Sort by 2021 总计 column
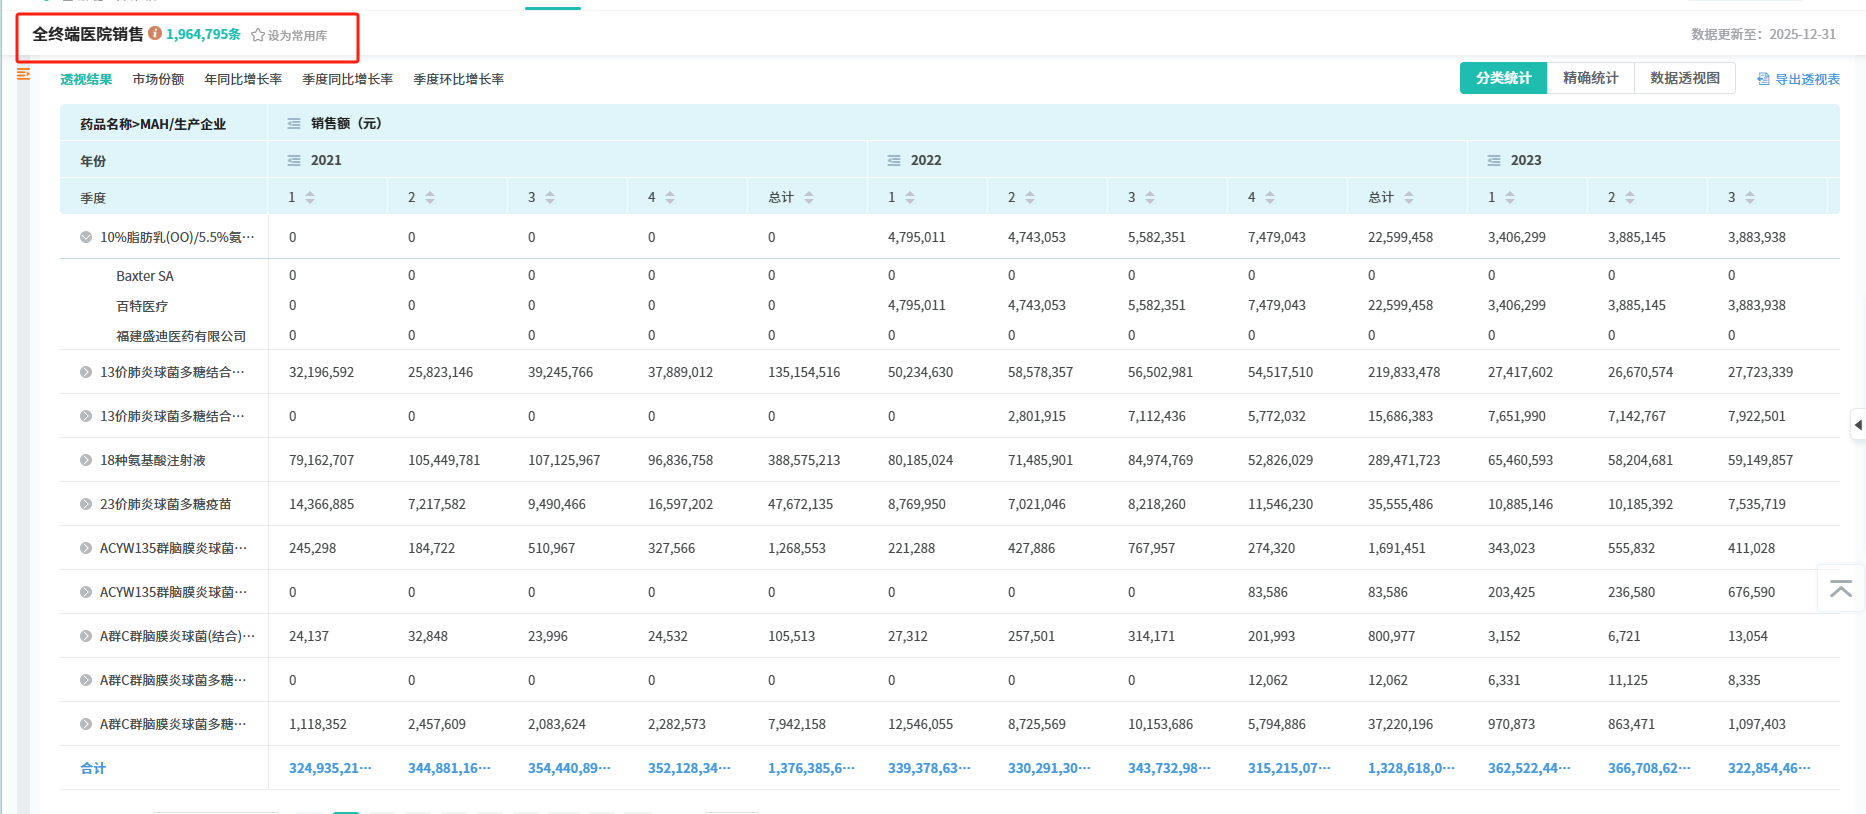The width and height of the screenshot is (1866, 814). (809, 198)
